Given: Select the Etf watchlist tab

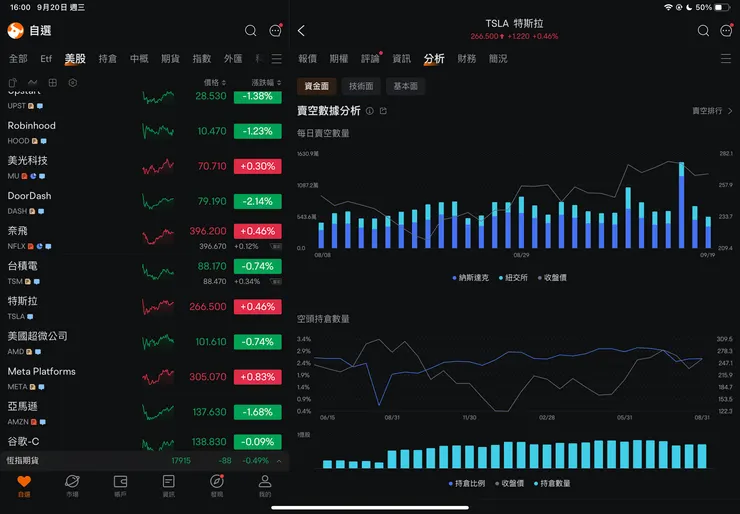Looking at the screenshot, I should point(46,59).
